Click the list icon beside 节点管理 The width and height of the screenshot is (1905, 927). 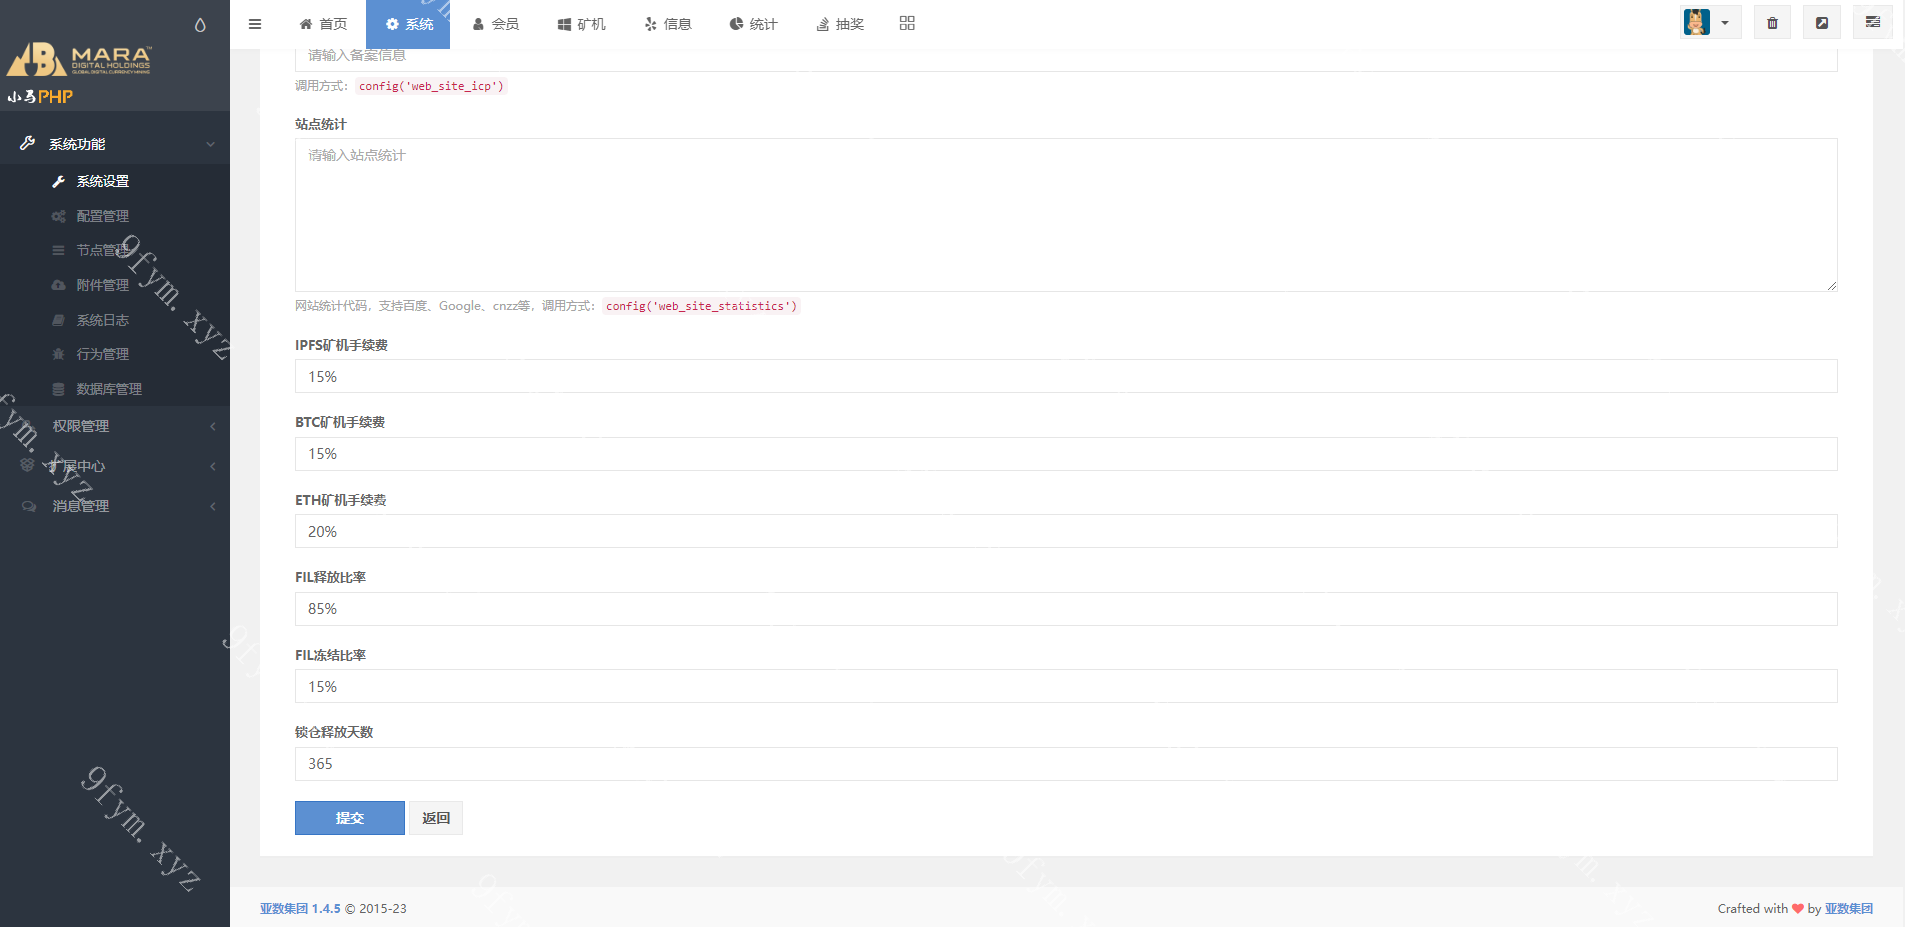(x=59, y=250)
